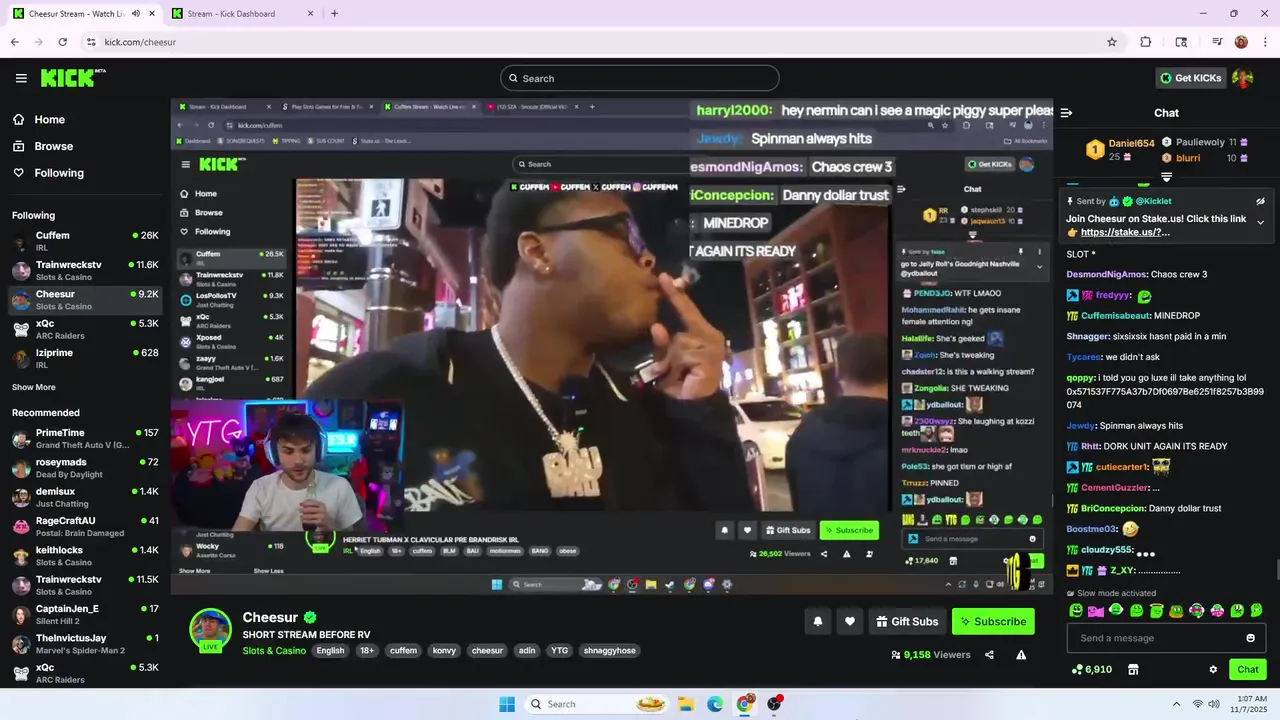Open the user profile avatar menu
The image size is (1280, 720).
pos(1243,78)
